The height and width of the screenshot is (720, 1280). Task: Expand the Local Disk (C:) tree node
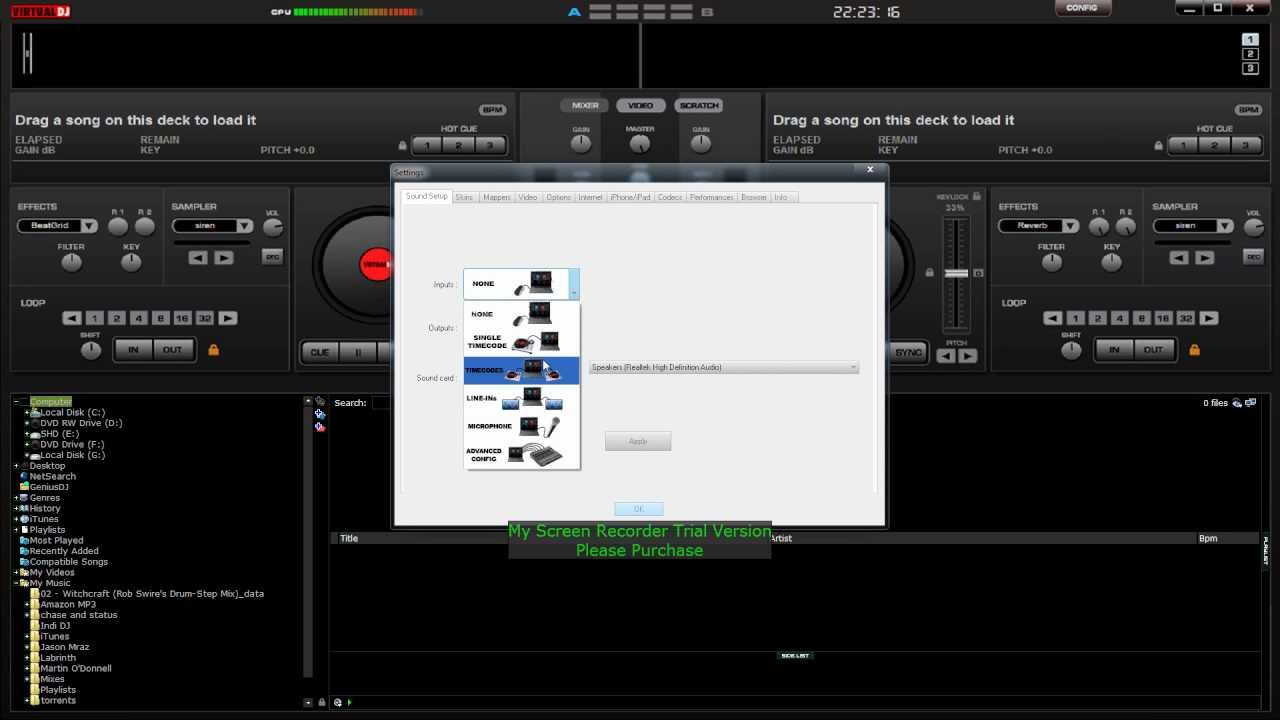(x=27, y=413)
